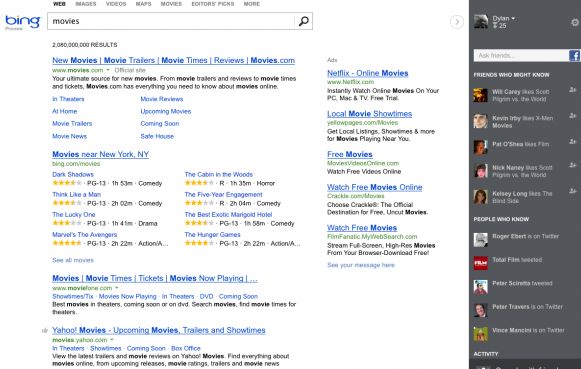Click Nick Naney's avatar
The width and height of the screenshot is (581, 369).
click(x=481, y=171)
